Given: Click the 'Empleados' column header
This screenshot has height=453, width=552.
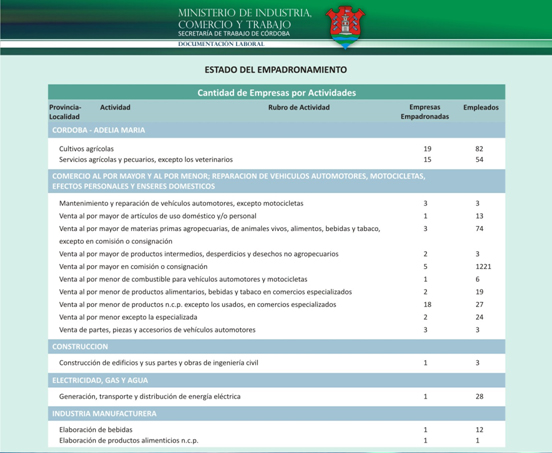Looking at the screenshot, I should [x=481, y=107].
